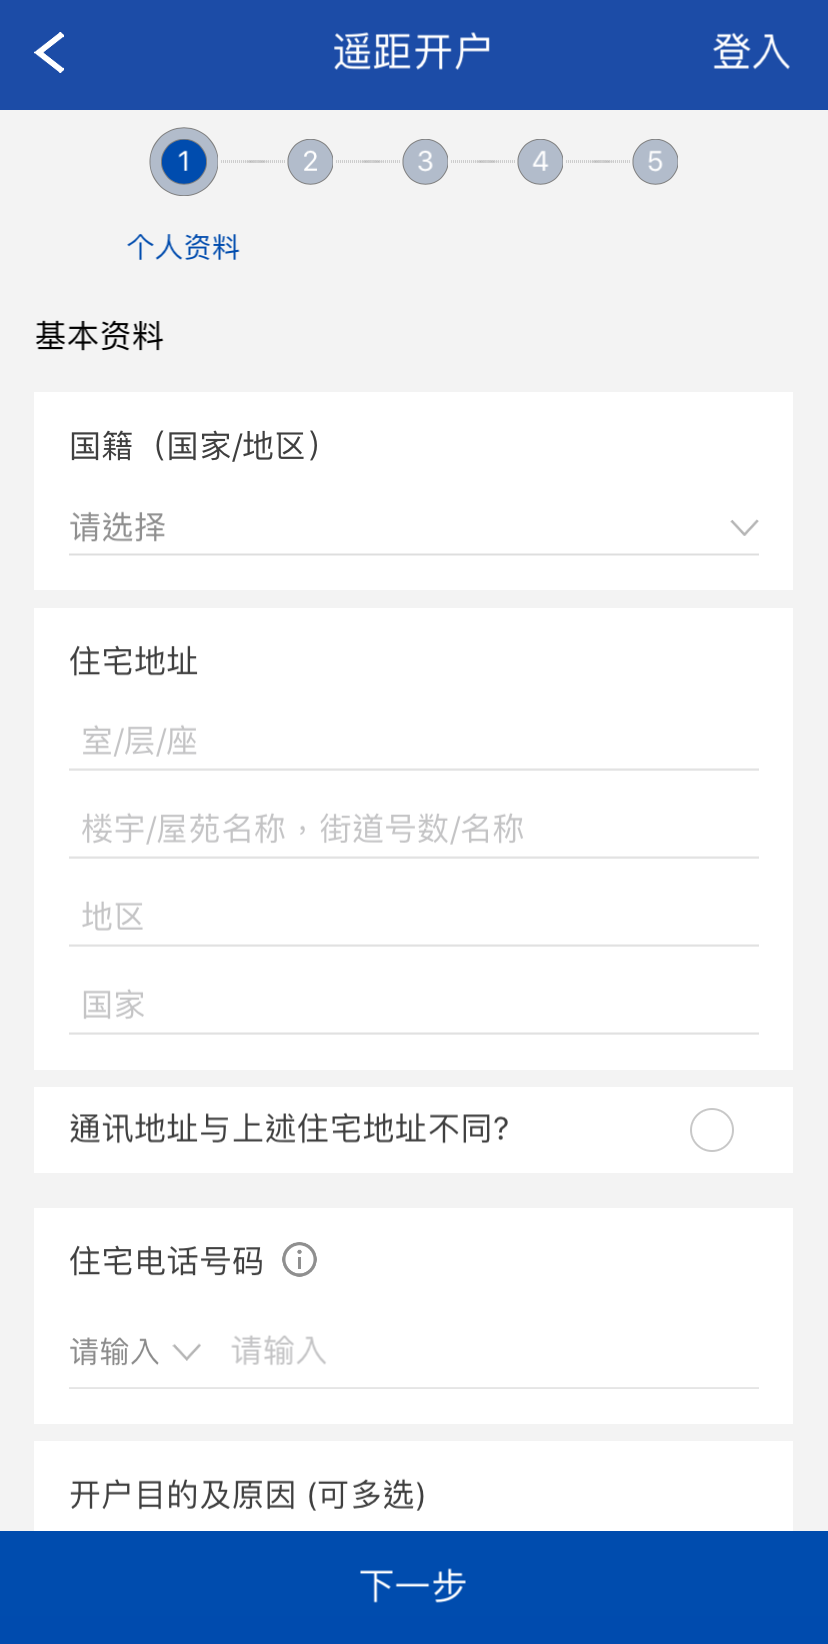Go to step 1 个人资料 indicator
Screen dimensions: 828x1644
[x=184, y=162]
